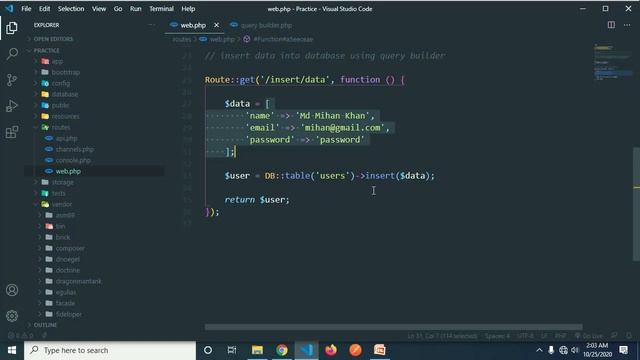Click the Spaces: 4 indentation setting

tap(497, 336)
